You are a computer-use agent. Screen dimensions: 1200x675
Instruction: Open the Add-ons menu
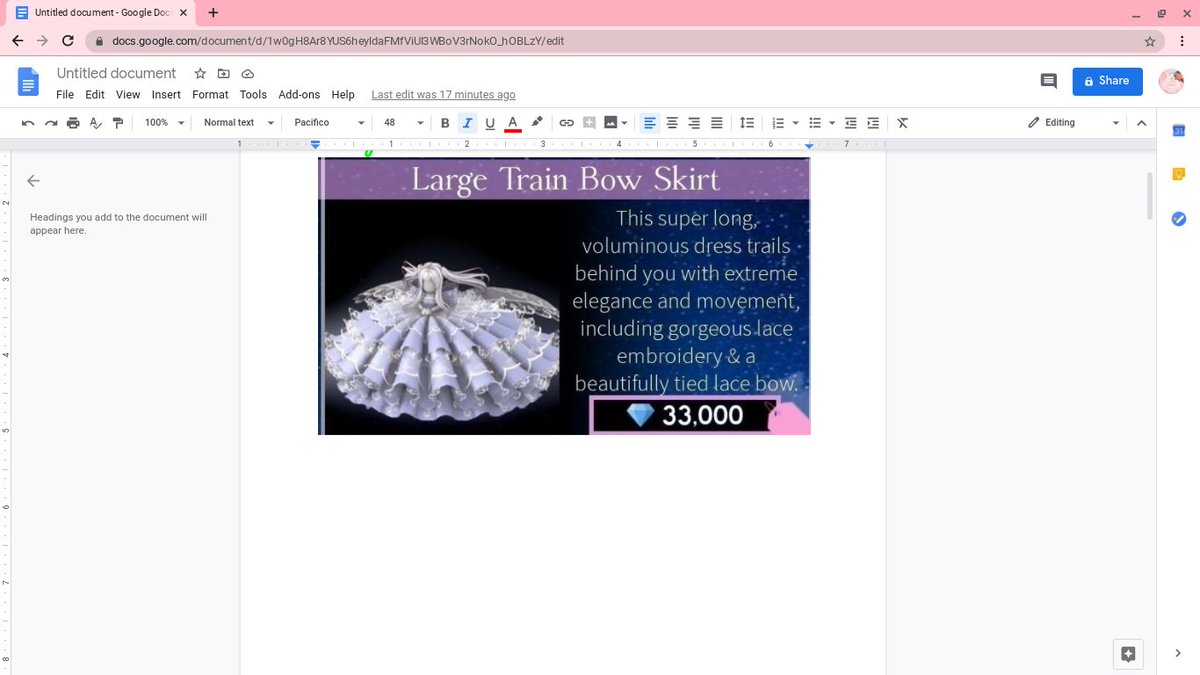[x=299, y=95]
